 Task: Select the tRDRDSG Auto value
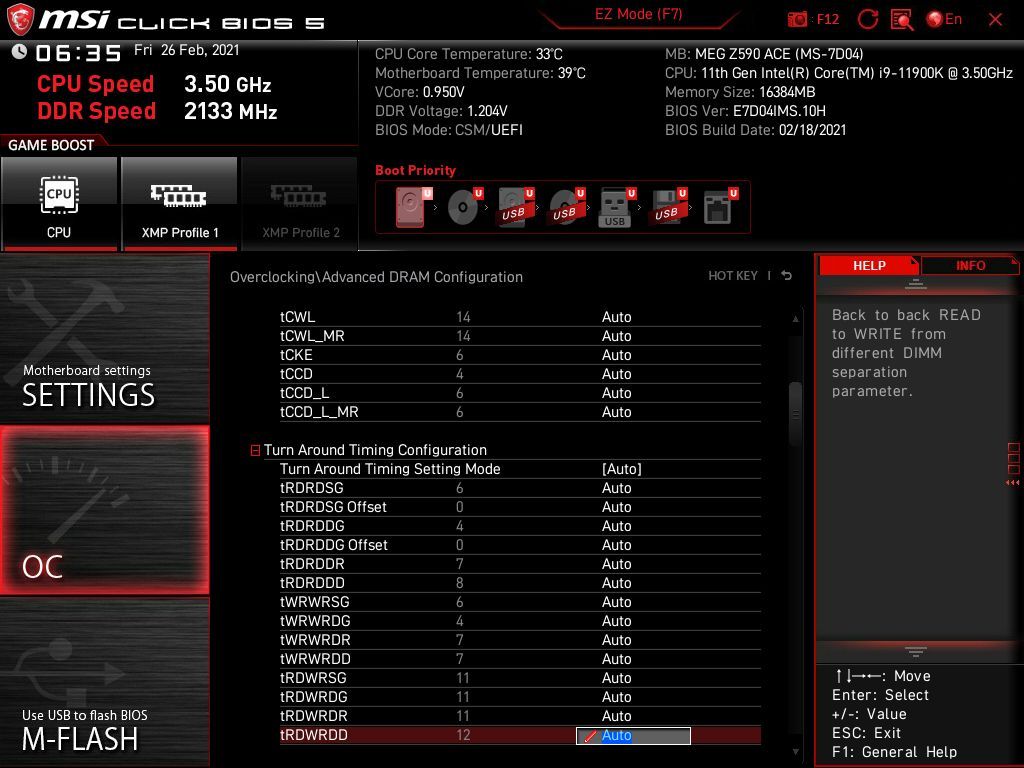[616, 488]
